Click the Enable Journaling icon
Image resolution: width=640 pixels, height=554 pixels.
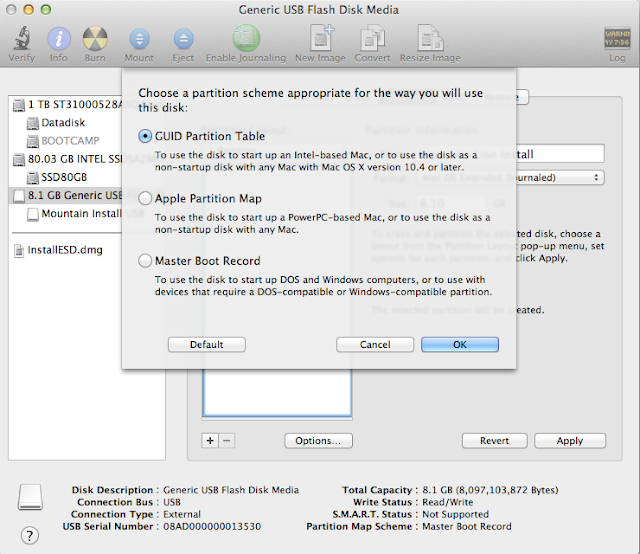pos(246,38)
